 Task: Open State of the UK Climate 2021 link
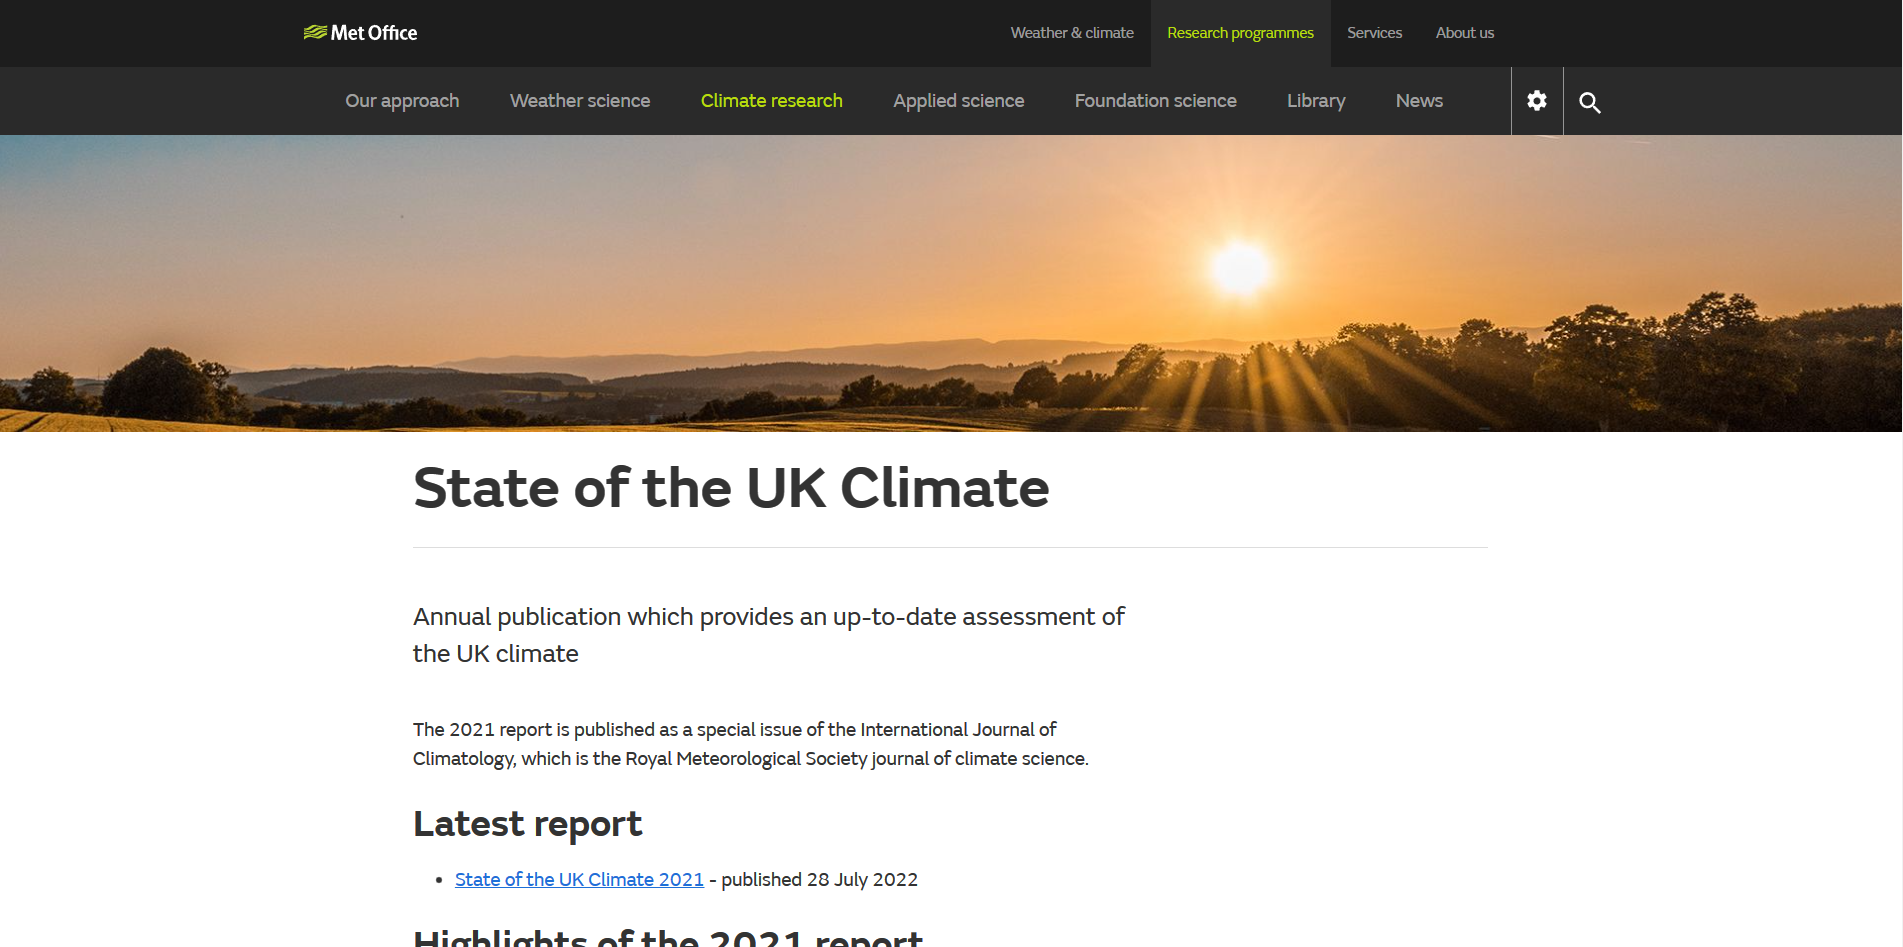click(579, 879)
